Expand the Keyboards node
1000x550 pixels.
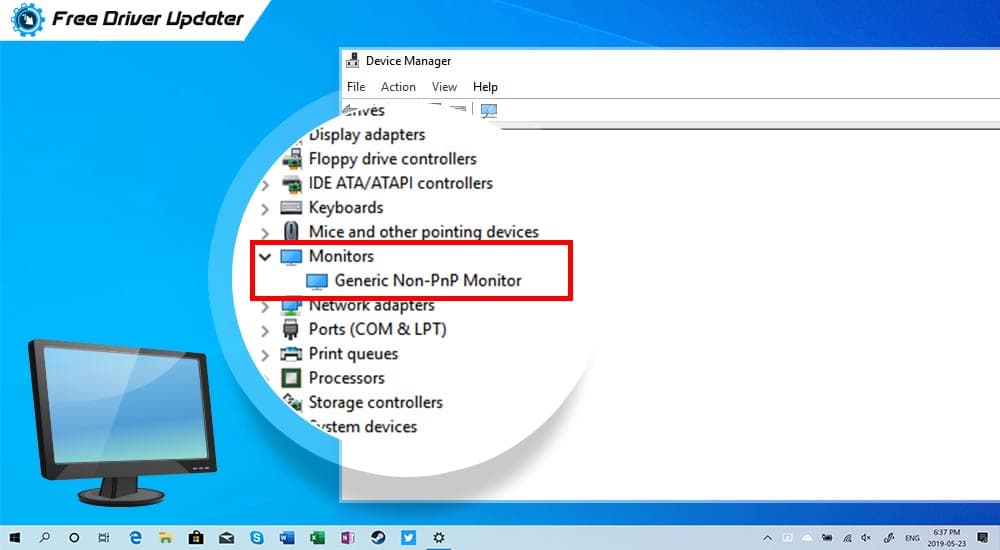click(265, 209)
